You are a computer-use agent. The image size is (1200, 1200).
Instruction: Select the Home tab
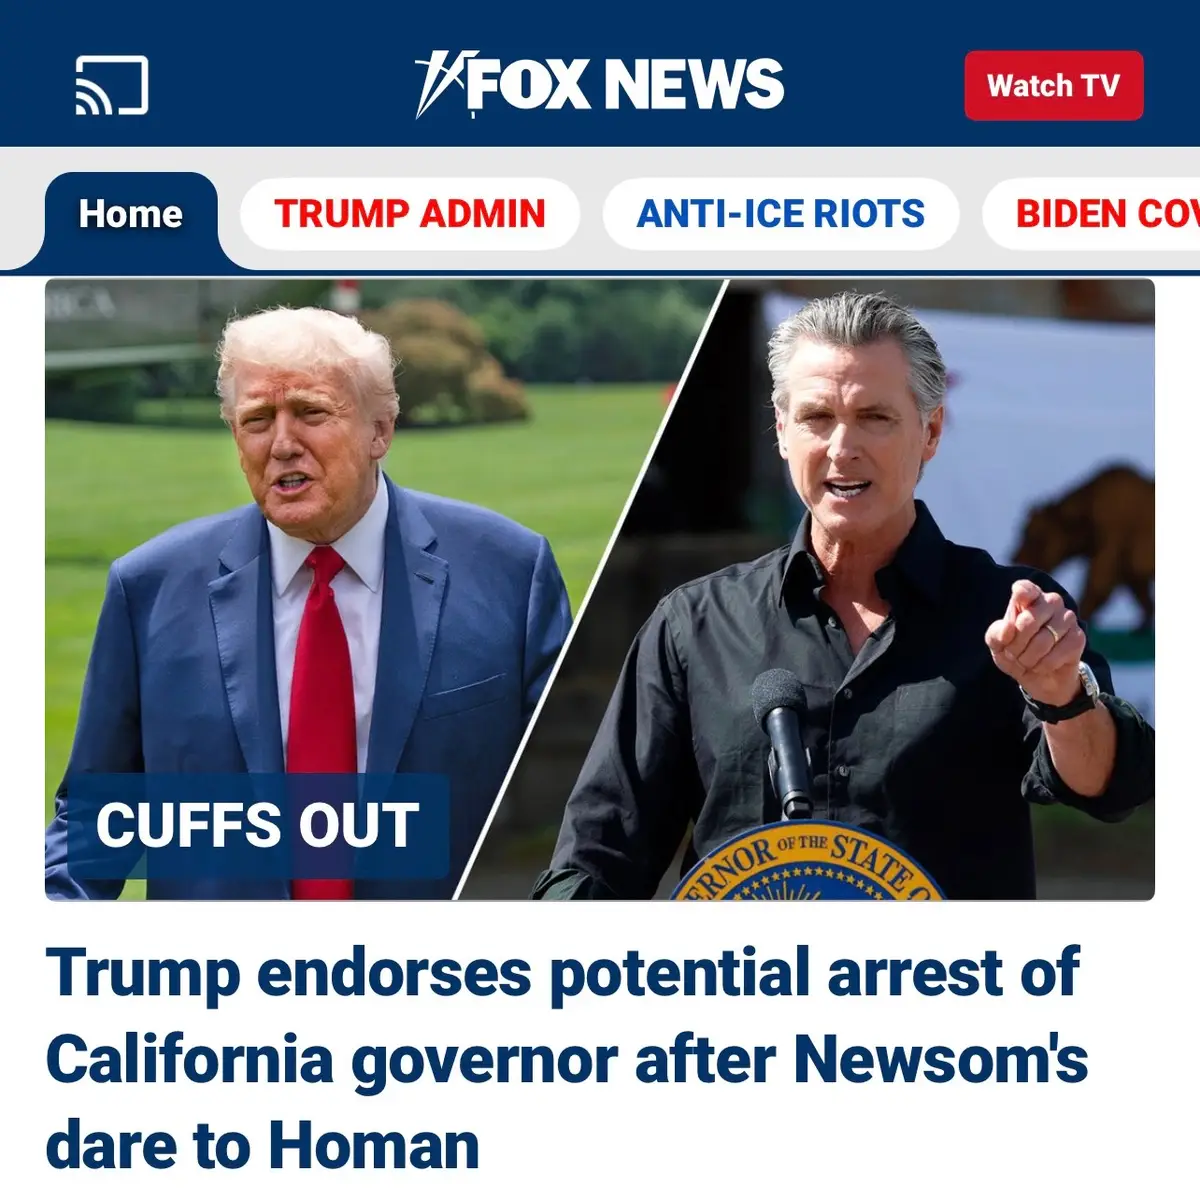tap(131, 214)
